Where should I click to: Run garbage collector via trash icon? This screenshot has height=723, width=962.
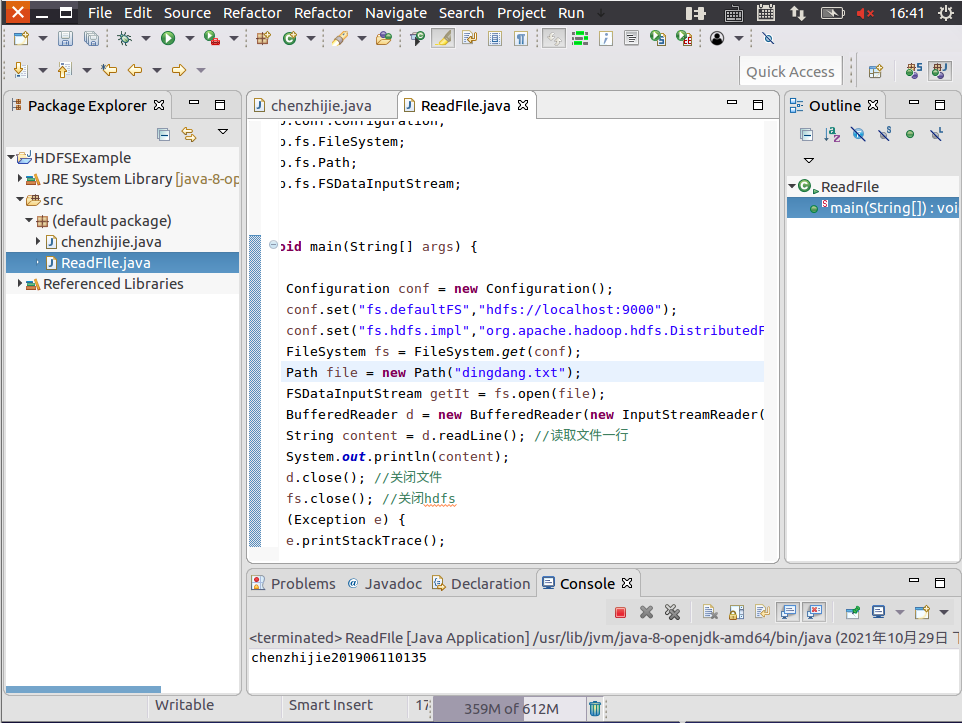click(595, 708)
